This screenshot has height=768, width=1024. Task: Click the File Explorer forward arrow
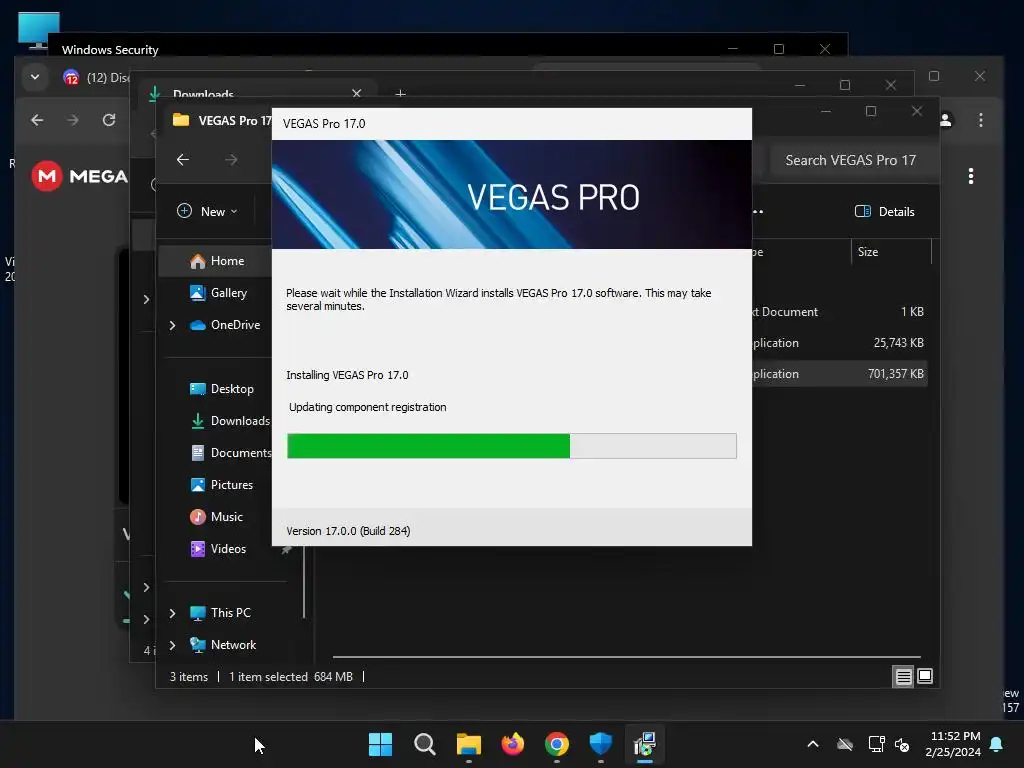[231, 159]
